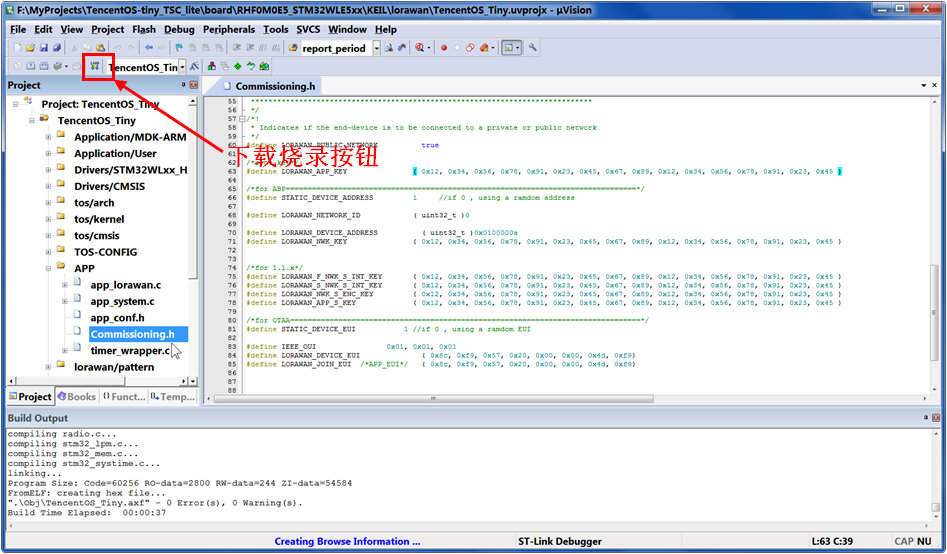This screenshot has height=554, width=947.
Task: Open Options for Target wand icon
Action: pyautogui.click(x=194, y=66)
